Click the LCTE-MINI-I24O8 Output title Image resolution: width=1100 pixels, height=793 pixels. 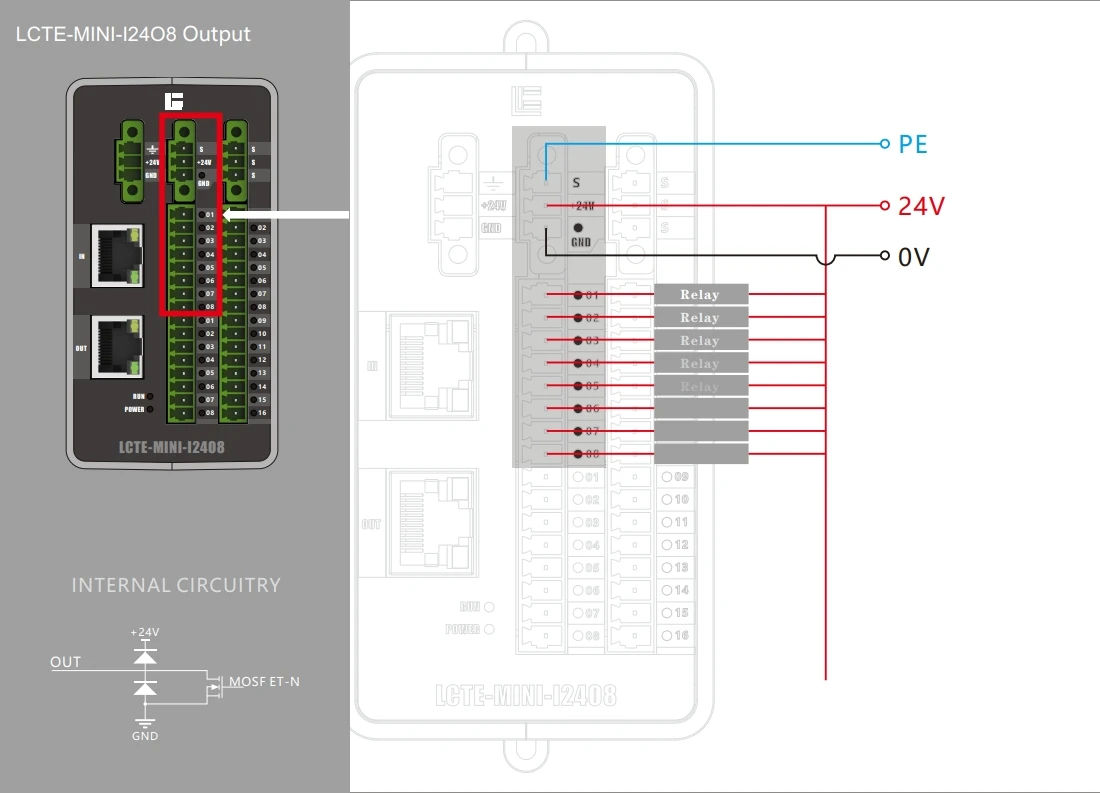click(x=132, y=34)
